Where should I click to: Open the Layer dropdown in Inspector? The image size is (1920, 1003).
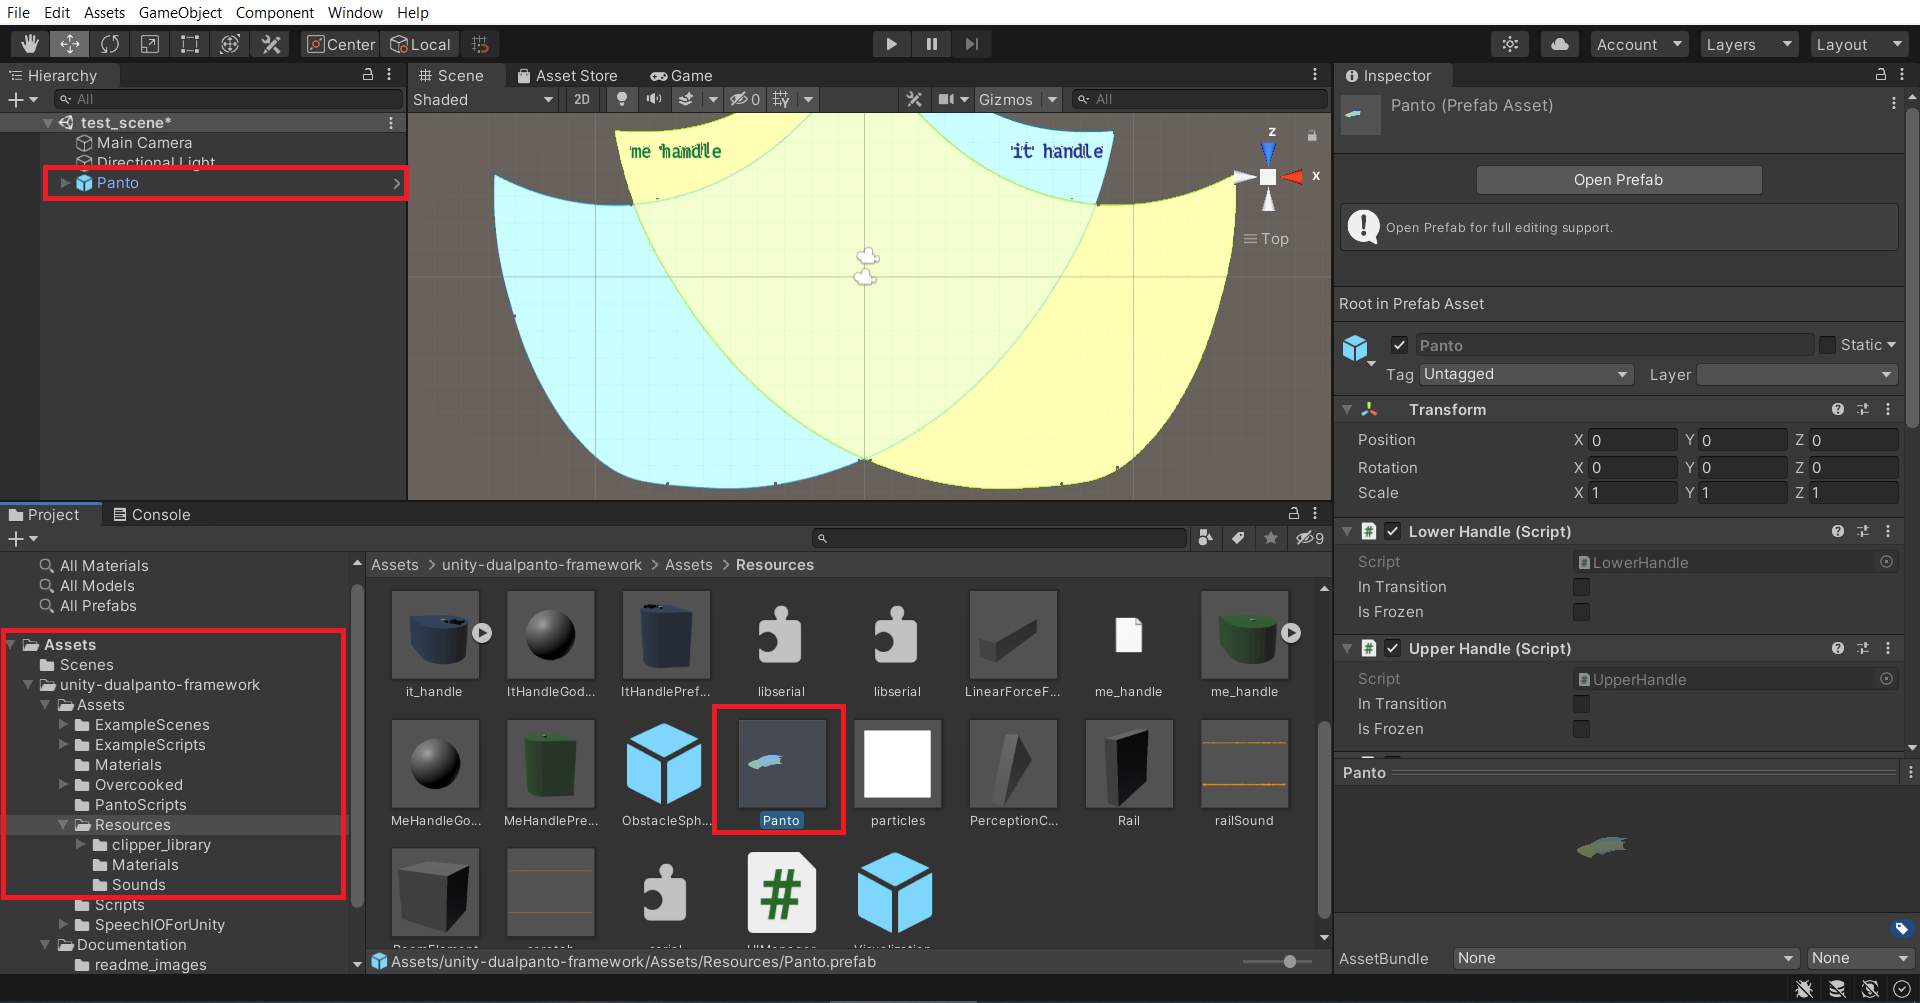pyautogui.click(x=1797, y=374)
